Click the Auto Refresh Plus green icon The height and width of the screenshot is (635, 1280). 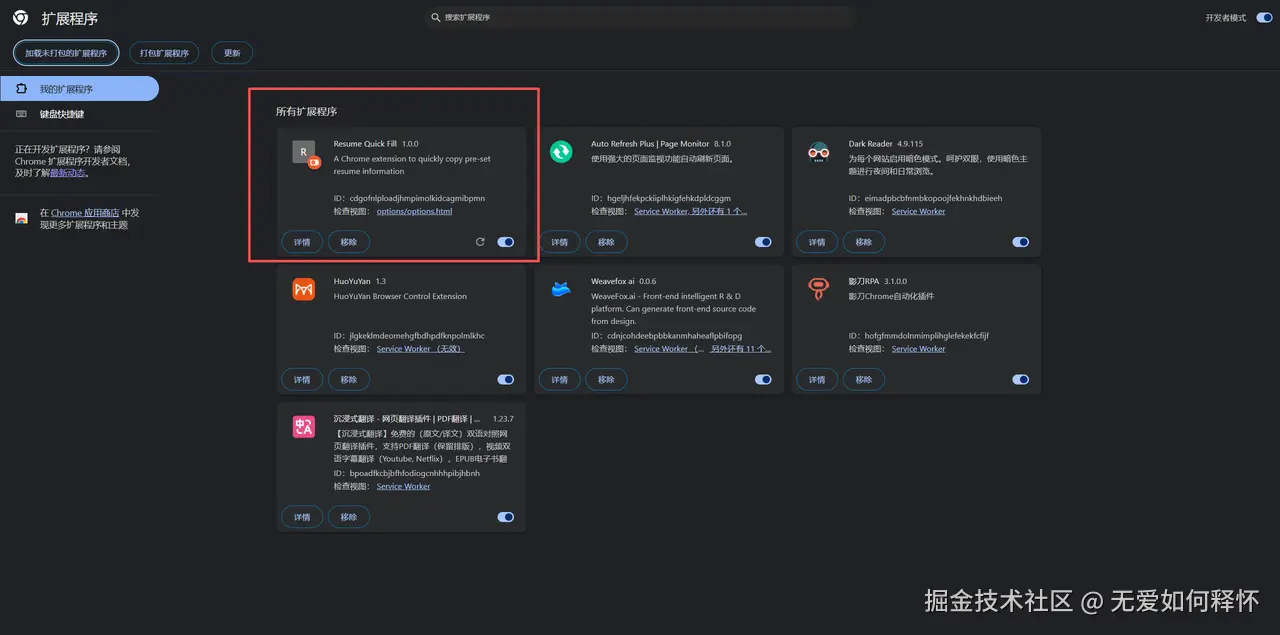tap(561, 152)
